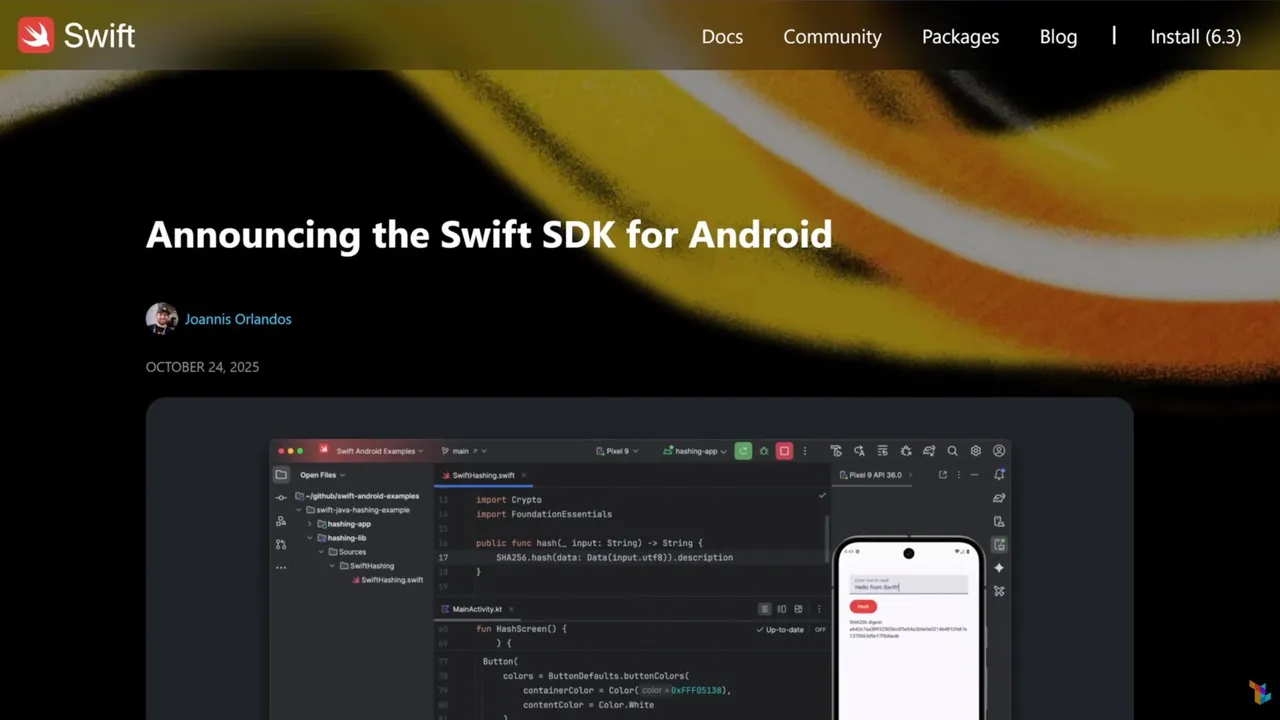The height and width of the screenshot is (720, 1280).
Task: Open the Community navigation item
Action: [832, 37]
